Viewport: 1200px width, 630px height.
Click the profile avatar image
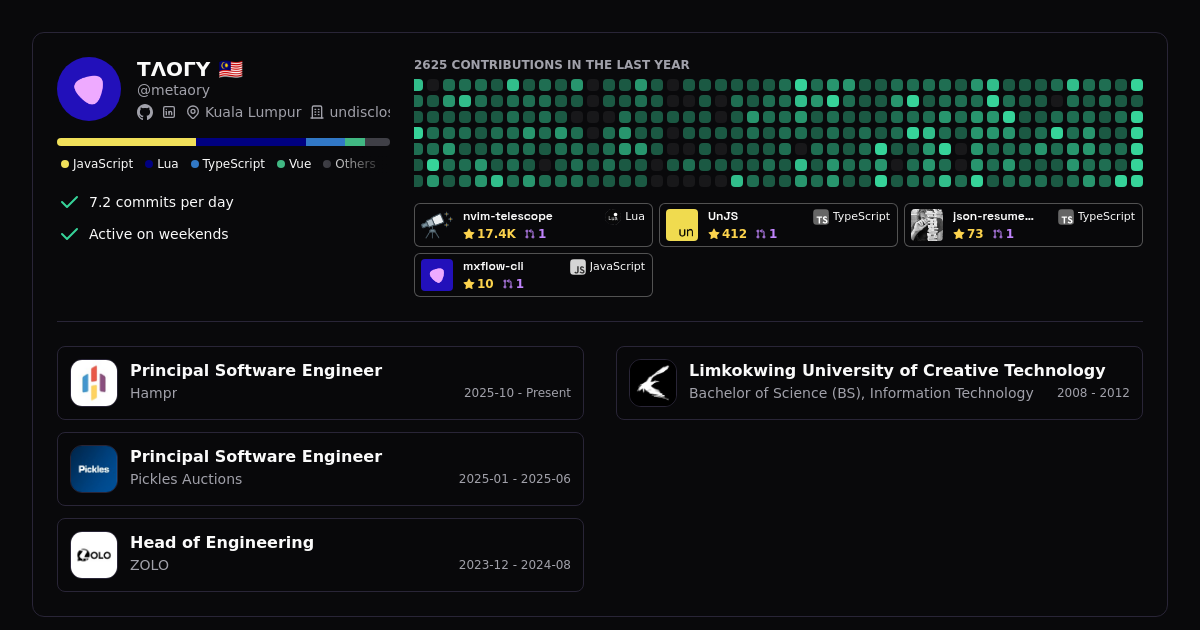click(x=89, y=89)
